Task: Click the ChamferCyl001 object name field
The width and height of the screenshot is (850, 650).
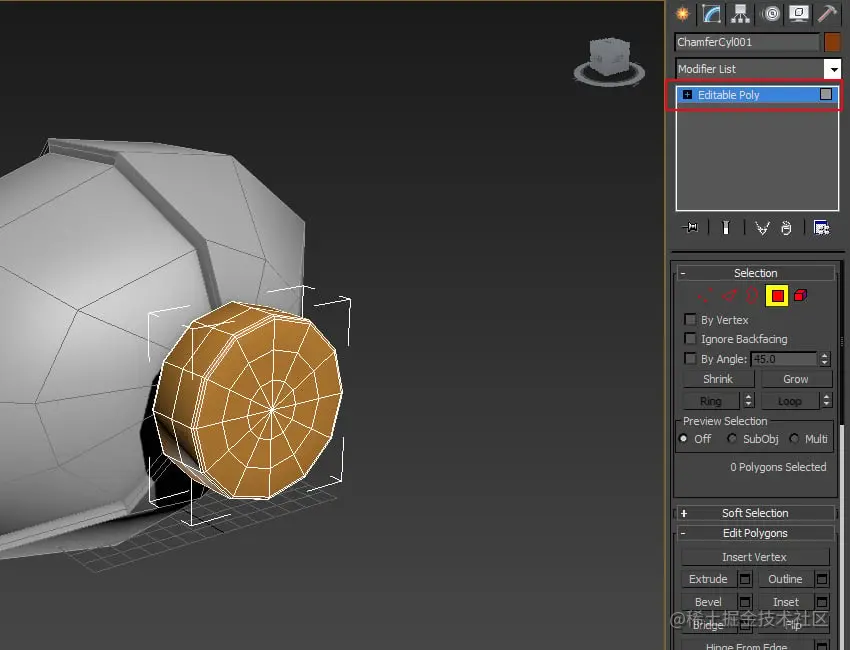Action: pyautogui.click(x=747, y=42)
